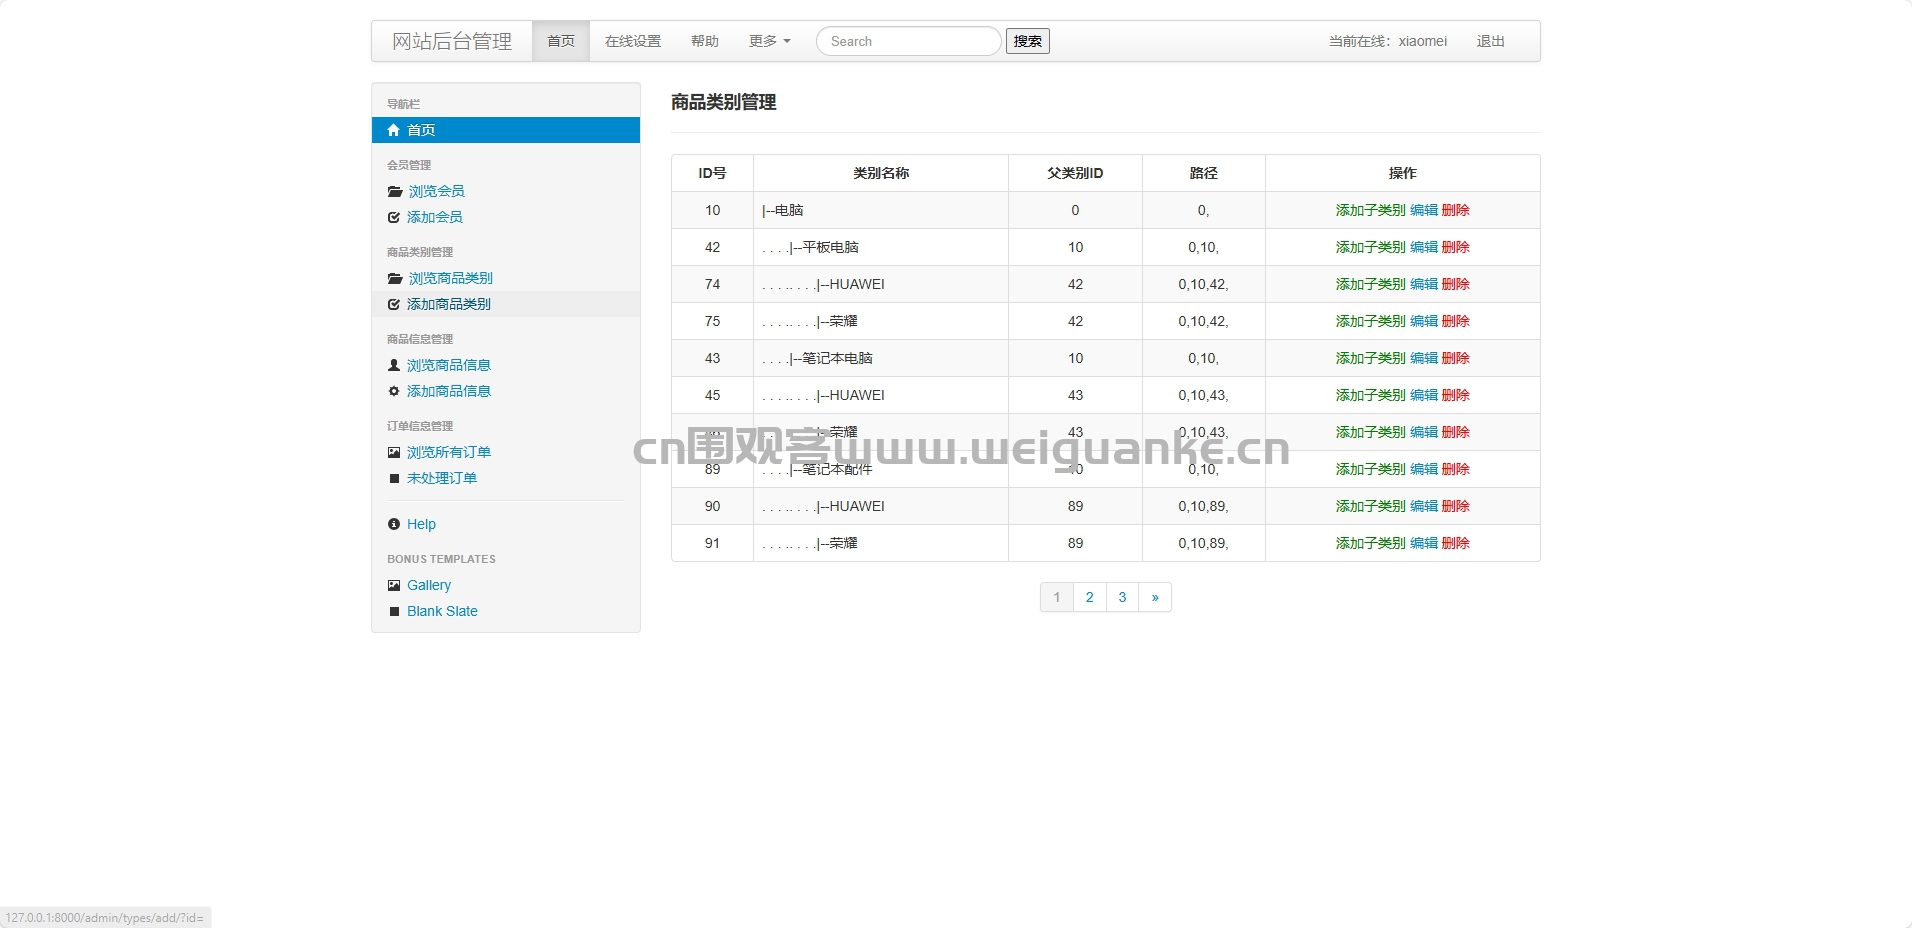Click 编辑 for ID 74 HUAWEI row

tap(1424, 284)
